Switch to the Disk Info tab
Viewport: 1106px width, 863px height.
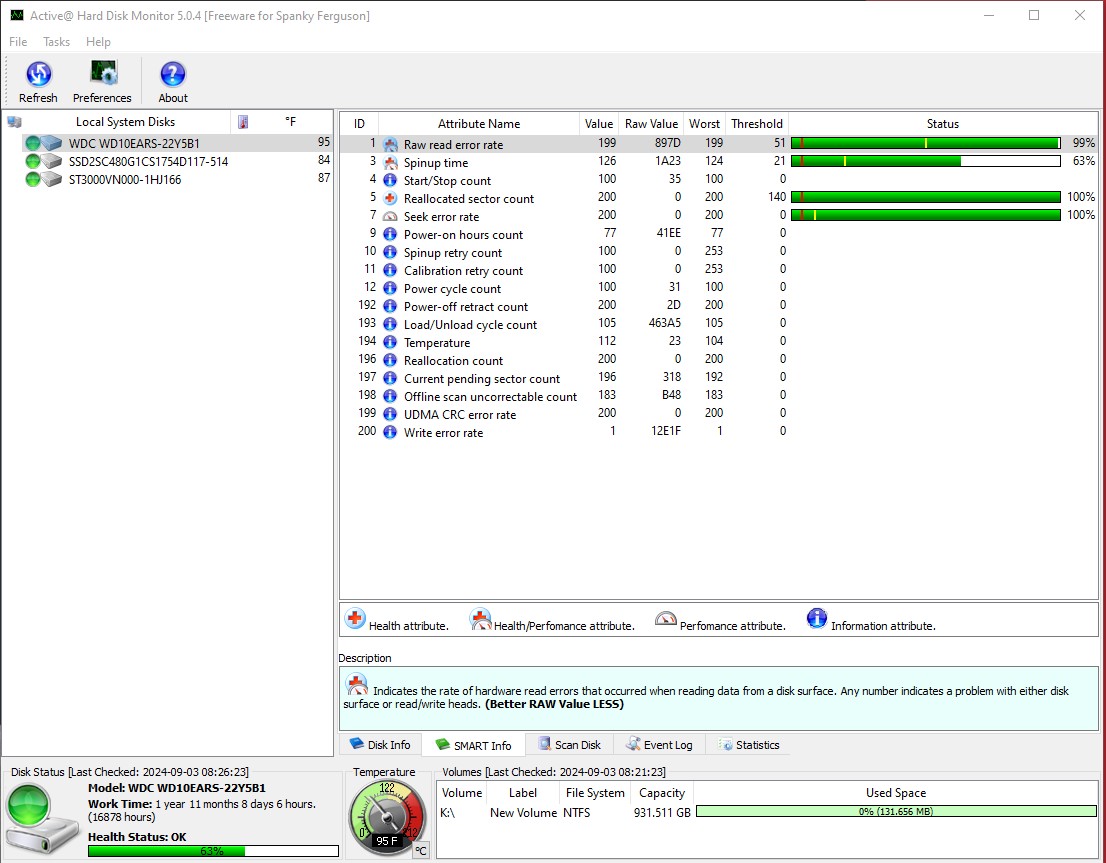380,745
